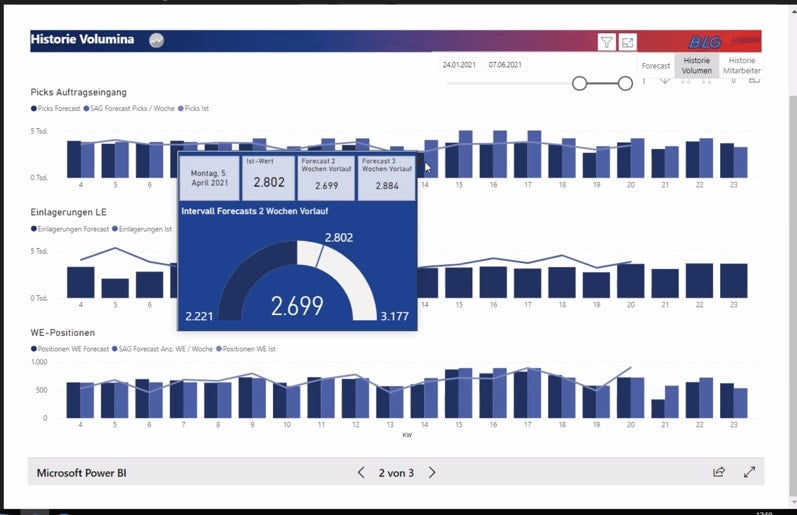Click the start date field 24.01.2021
The image size is (797, 515).
(459, 65)
